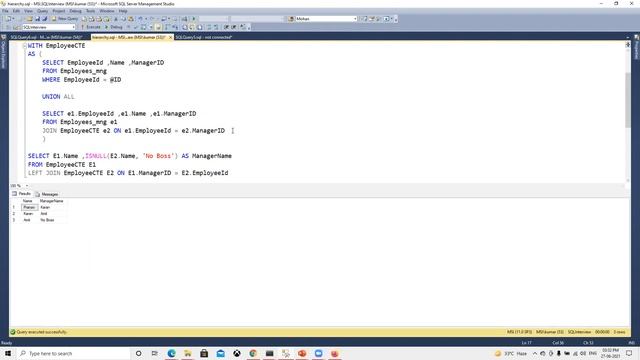
Task: Open Microsoft Edge from taskbar
Action: (x=171, y=353)
